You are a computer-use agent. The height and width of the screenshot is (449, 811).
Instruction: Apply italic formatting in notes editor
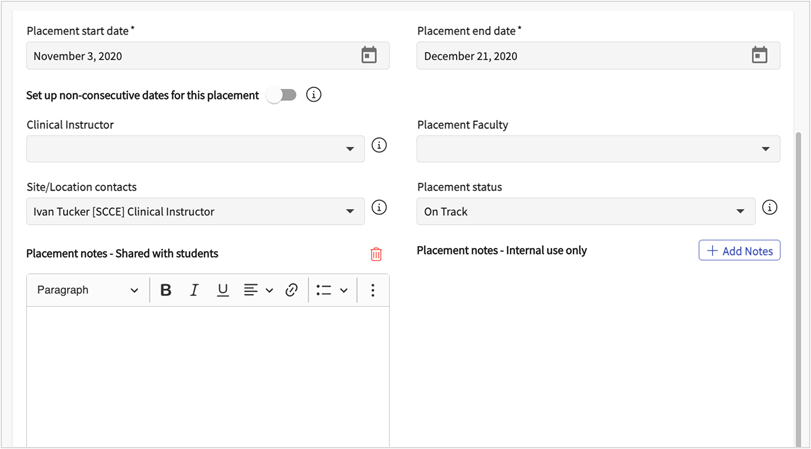click(x=194, y=290)
